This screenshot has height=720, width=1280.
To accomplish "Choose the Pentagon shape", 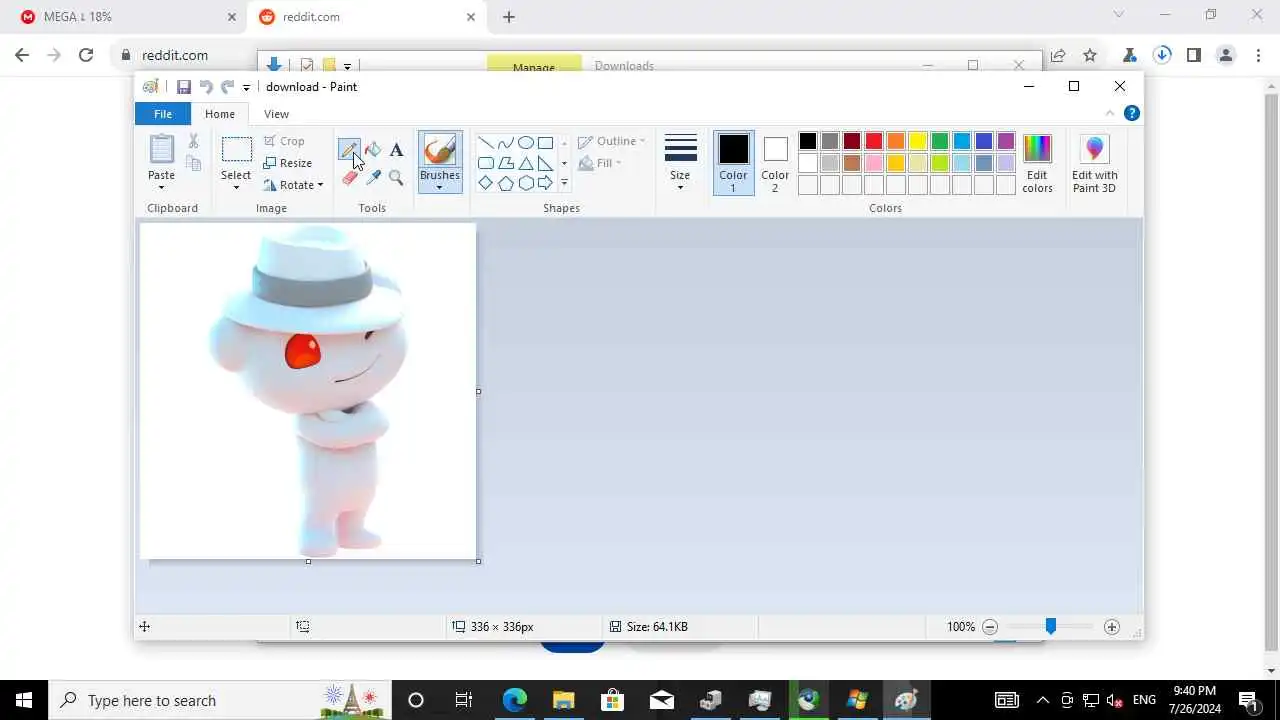I will tap(505, 183).
